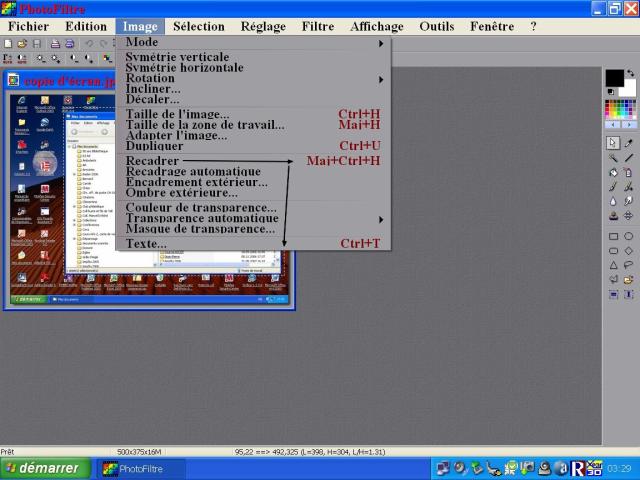
Task: Choose the Lasso selection shape
Action: coord(629,265)
